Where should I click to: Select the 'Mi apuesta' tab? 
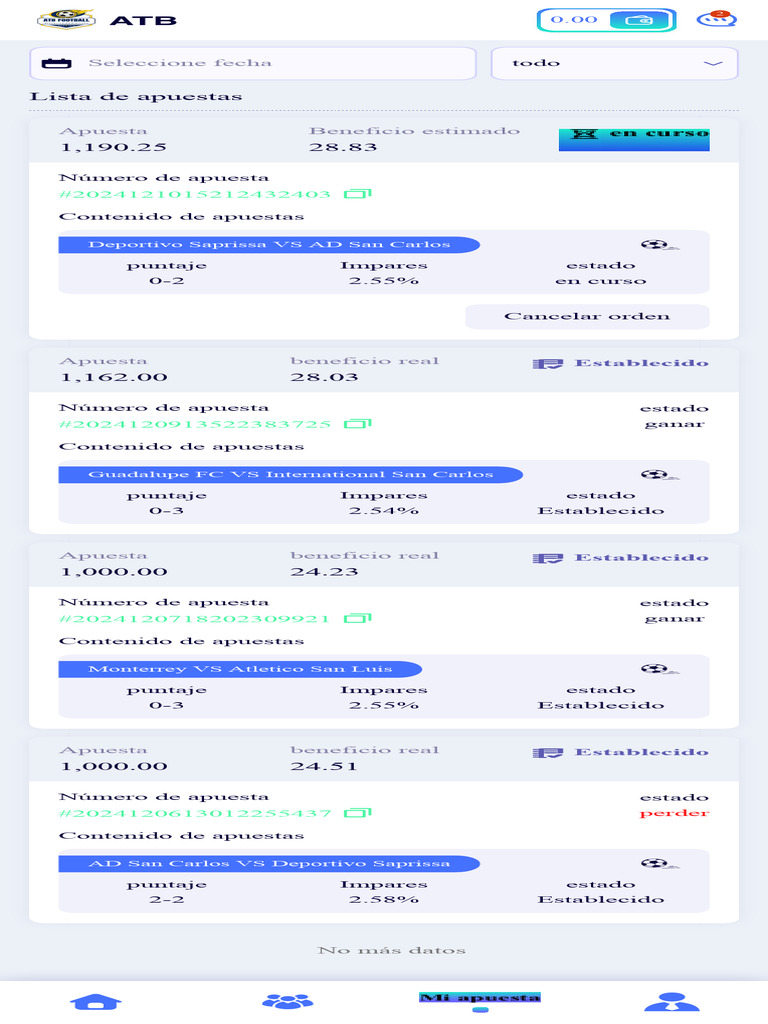pos(480,999)
